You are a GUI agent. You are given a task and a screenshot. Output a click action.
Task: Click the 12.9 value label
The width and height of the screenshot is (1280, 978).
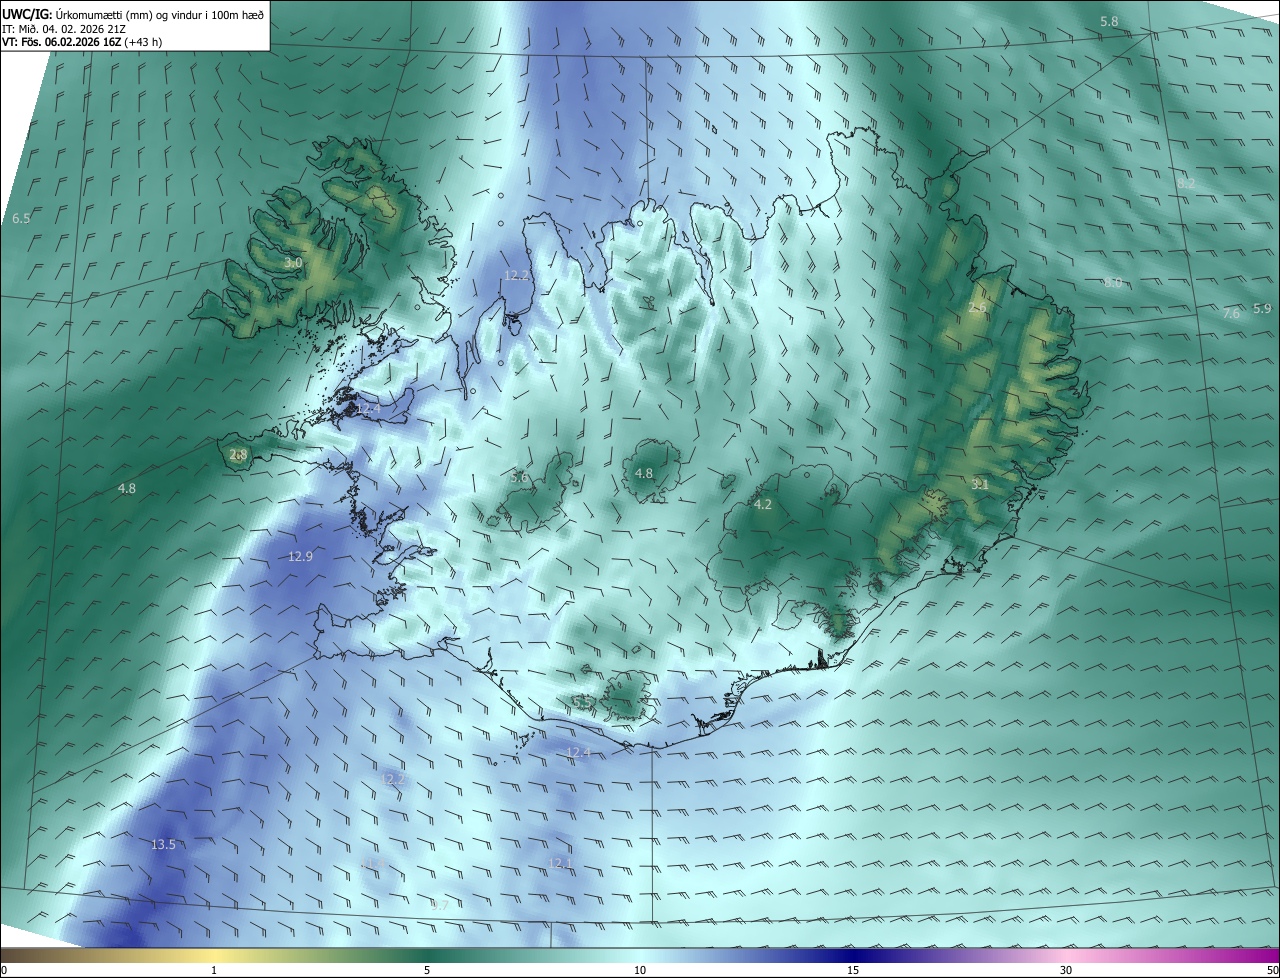pyautogui.click(x=301, y=556)
